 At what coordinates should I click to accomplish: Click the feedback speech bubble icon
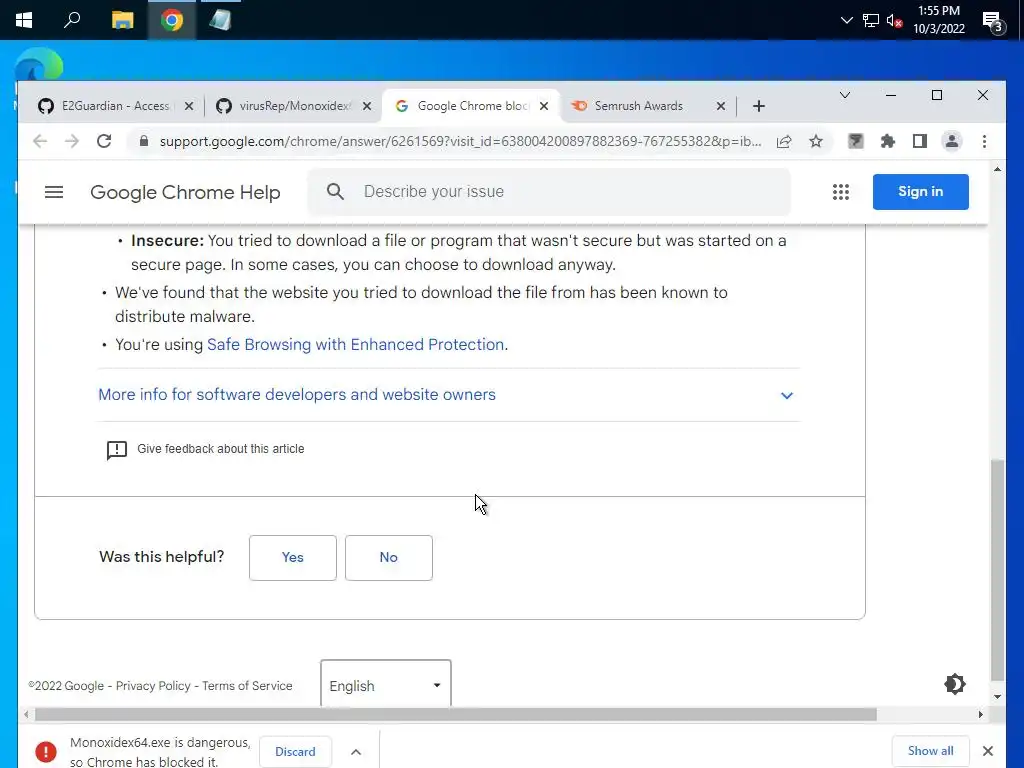click(116, 450)
